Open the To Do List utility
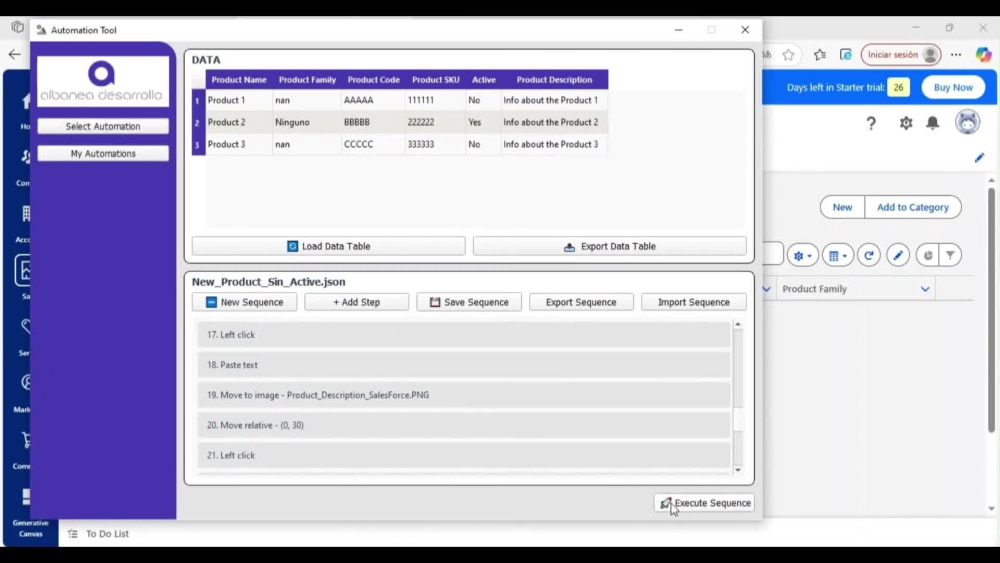This screenshot has width=1000, height=563. click(x=99, y=534)
